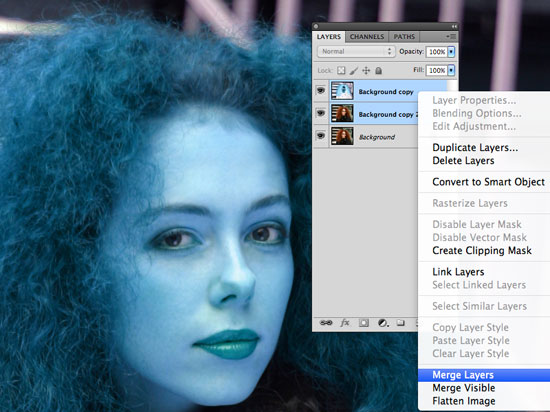The image size is (550, 412).
Task: Collapse the panel with double arrows
Action: [454, 26]
